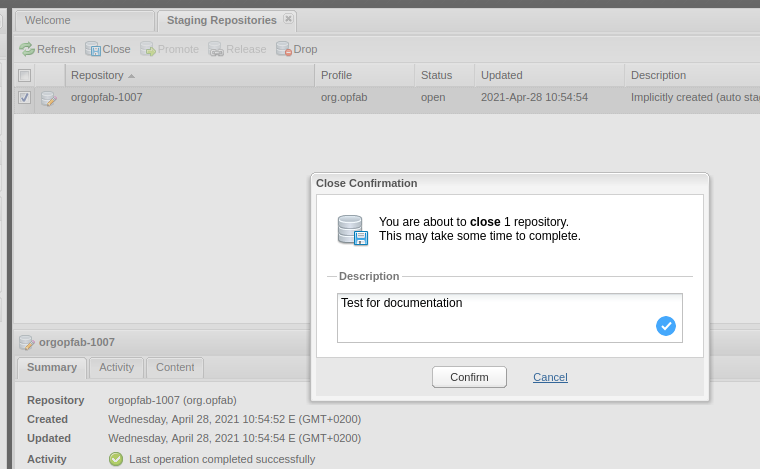Click the blue checkmark icon in description field

click(x=665, y=326)
